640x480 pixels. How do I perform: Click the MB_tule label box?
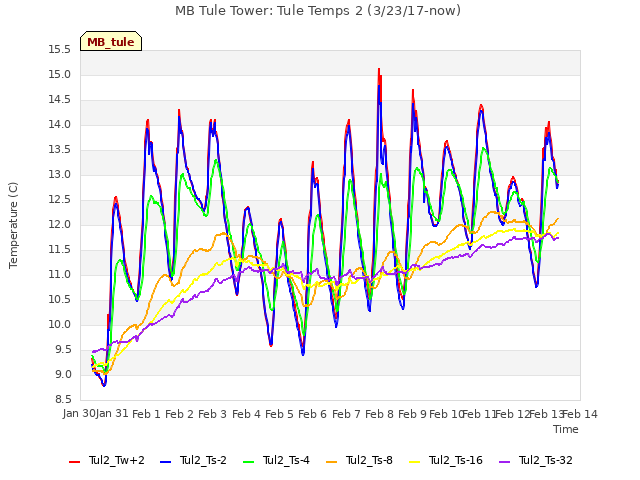pyautogui.click(x=111, y=41)
